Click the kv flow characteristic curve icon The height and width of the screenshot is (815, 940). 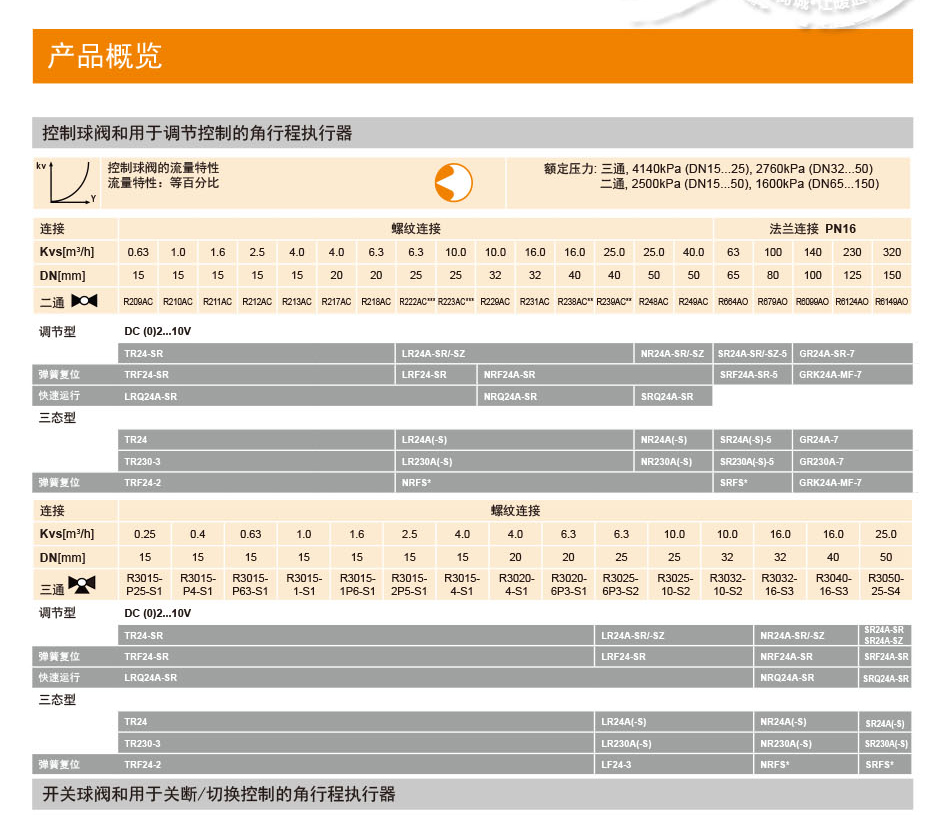66,183
